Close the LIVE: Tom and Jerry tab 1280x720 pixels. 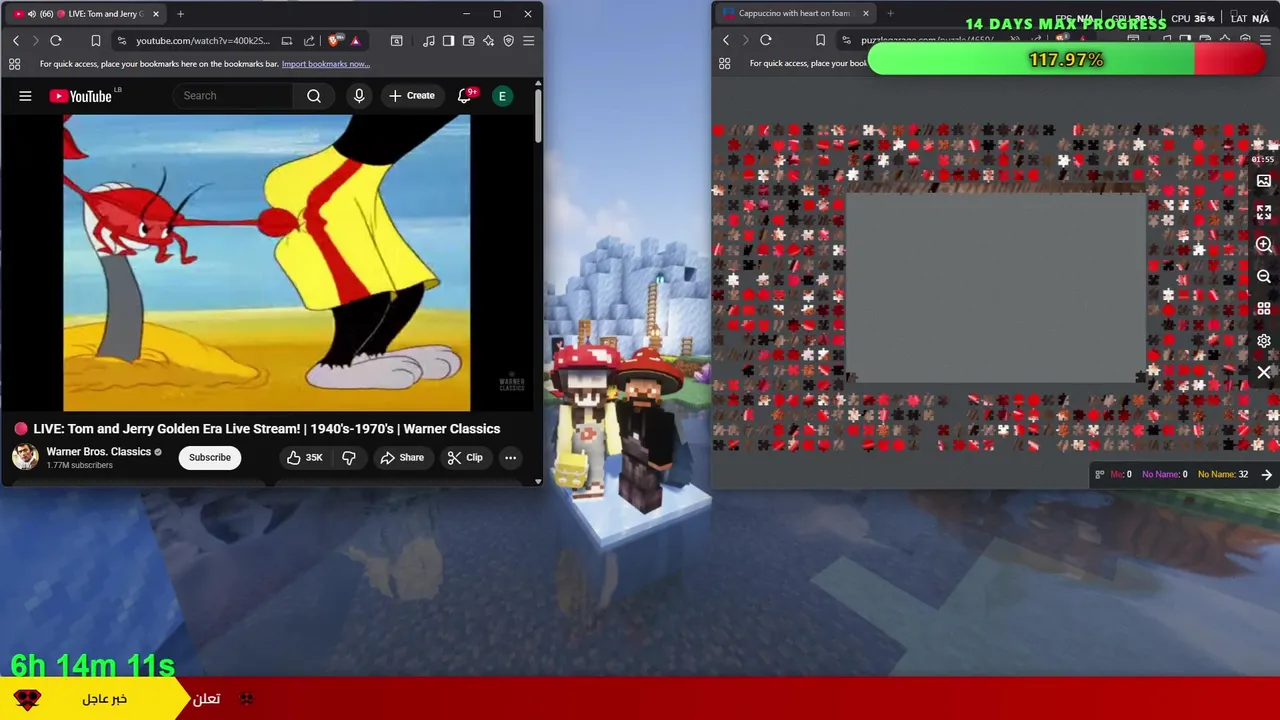click(155, 14)
